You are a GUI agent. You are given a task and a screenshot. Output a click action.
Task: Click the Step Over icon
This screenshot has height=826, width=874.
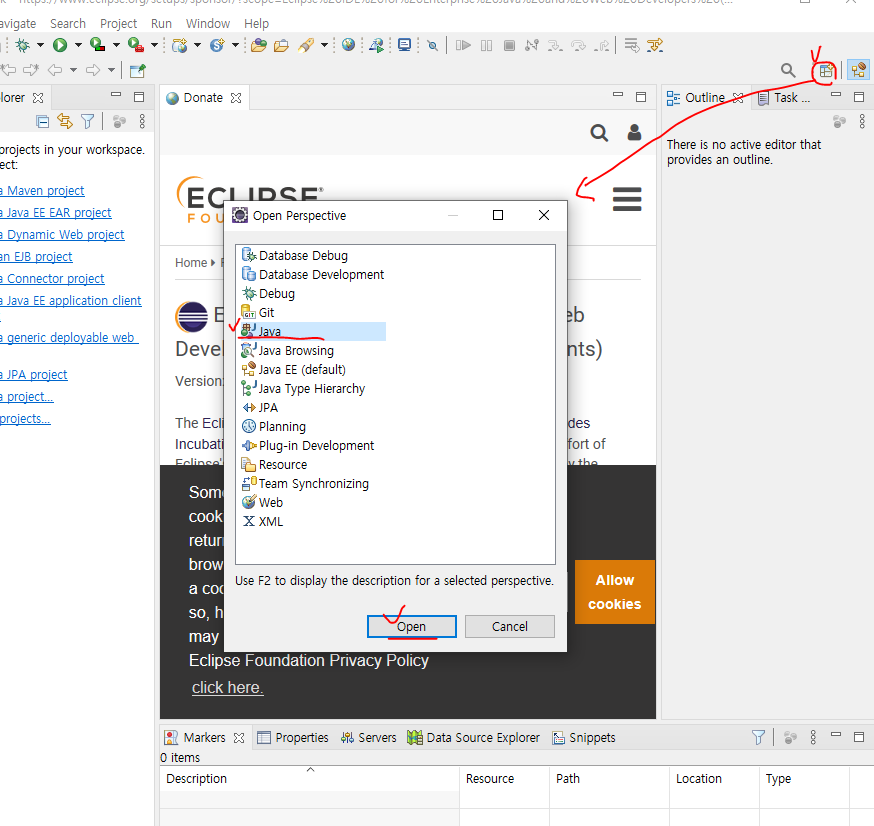579,45
